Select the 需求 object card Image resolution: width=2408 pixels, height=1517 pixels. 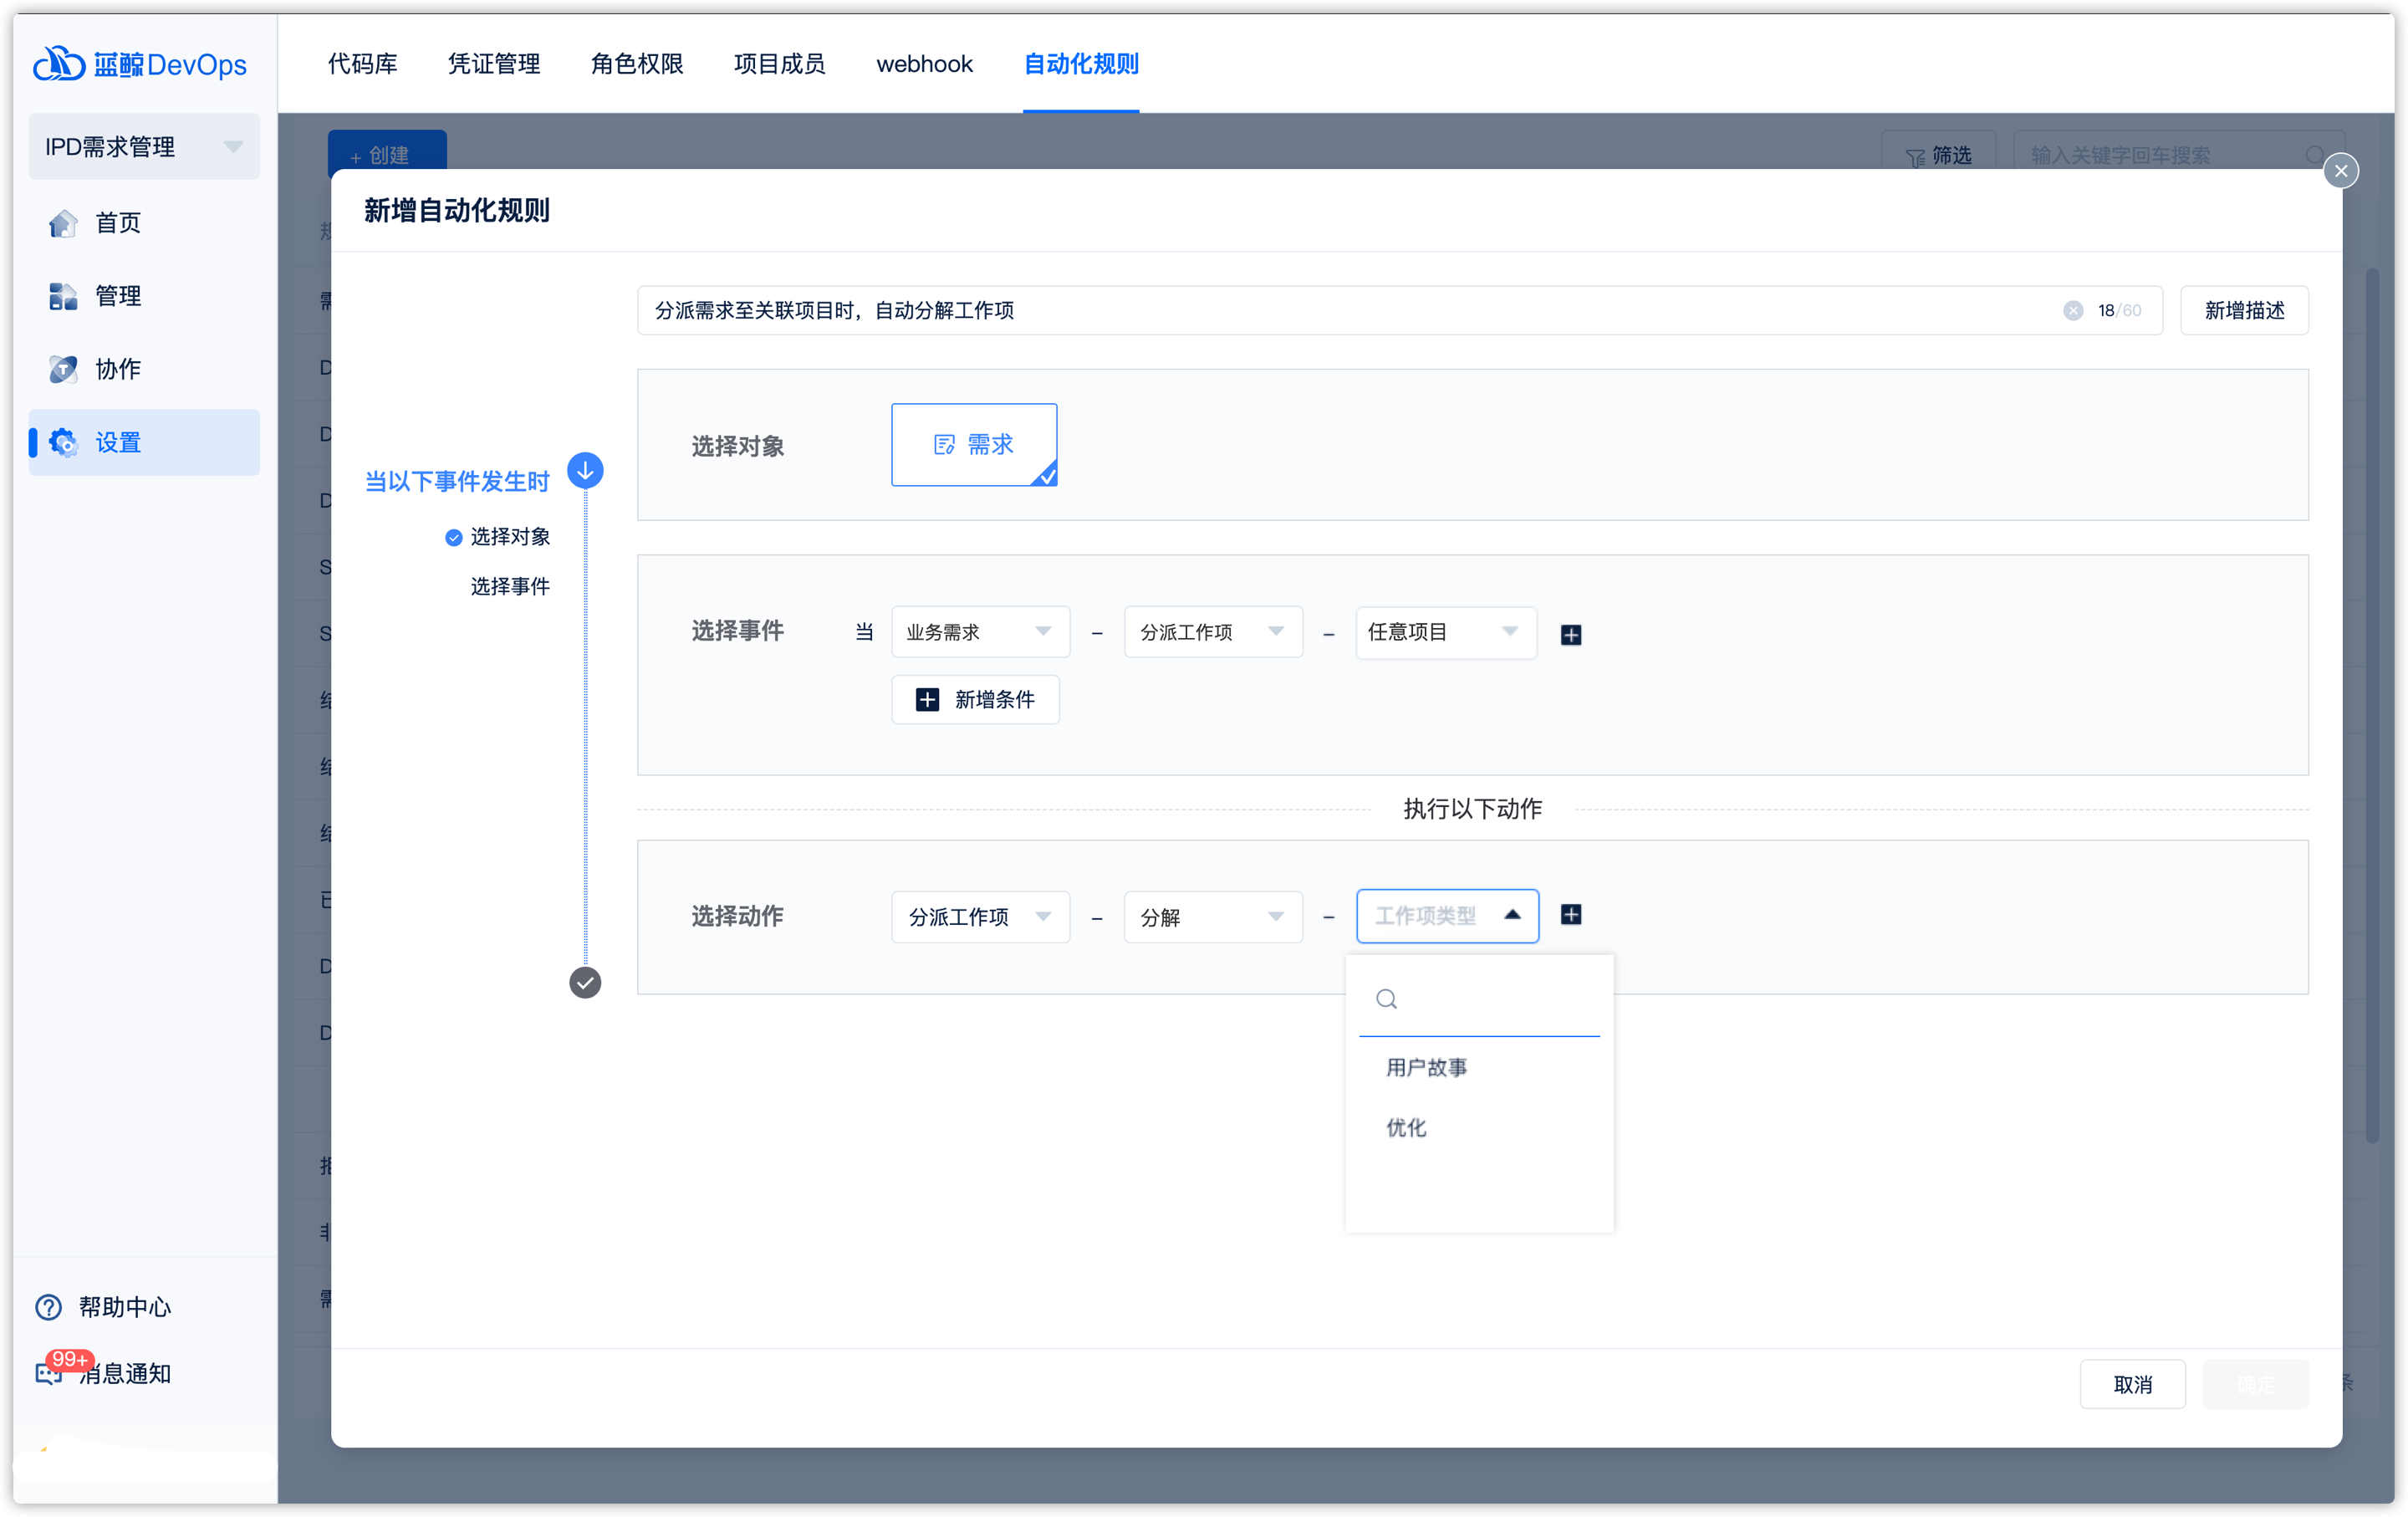click(973, 444)
